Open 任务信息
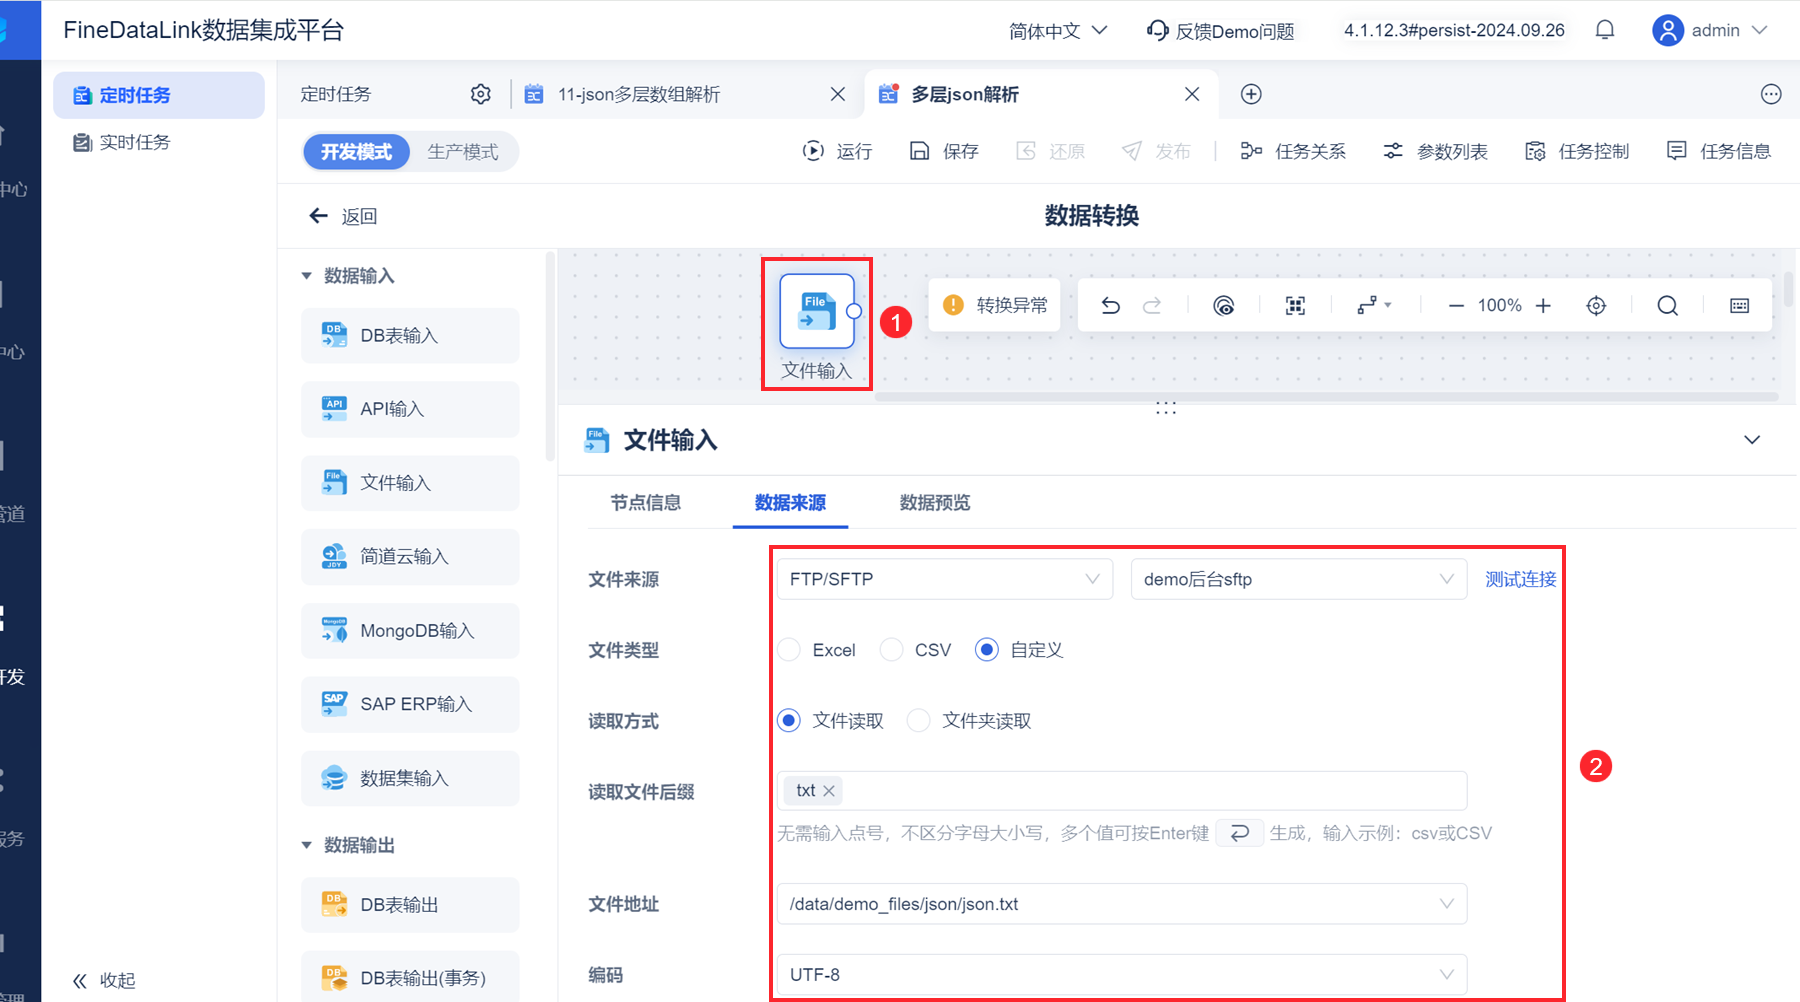The height and width of the screenshot is (1002, 1800). [x=1719, y=151]
